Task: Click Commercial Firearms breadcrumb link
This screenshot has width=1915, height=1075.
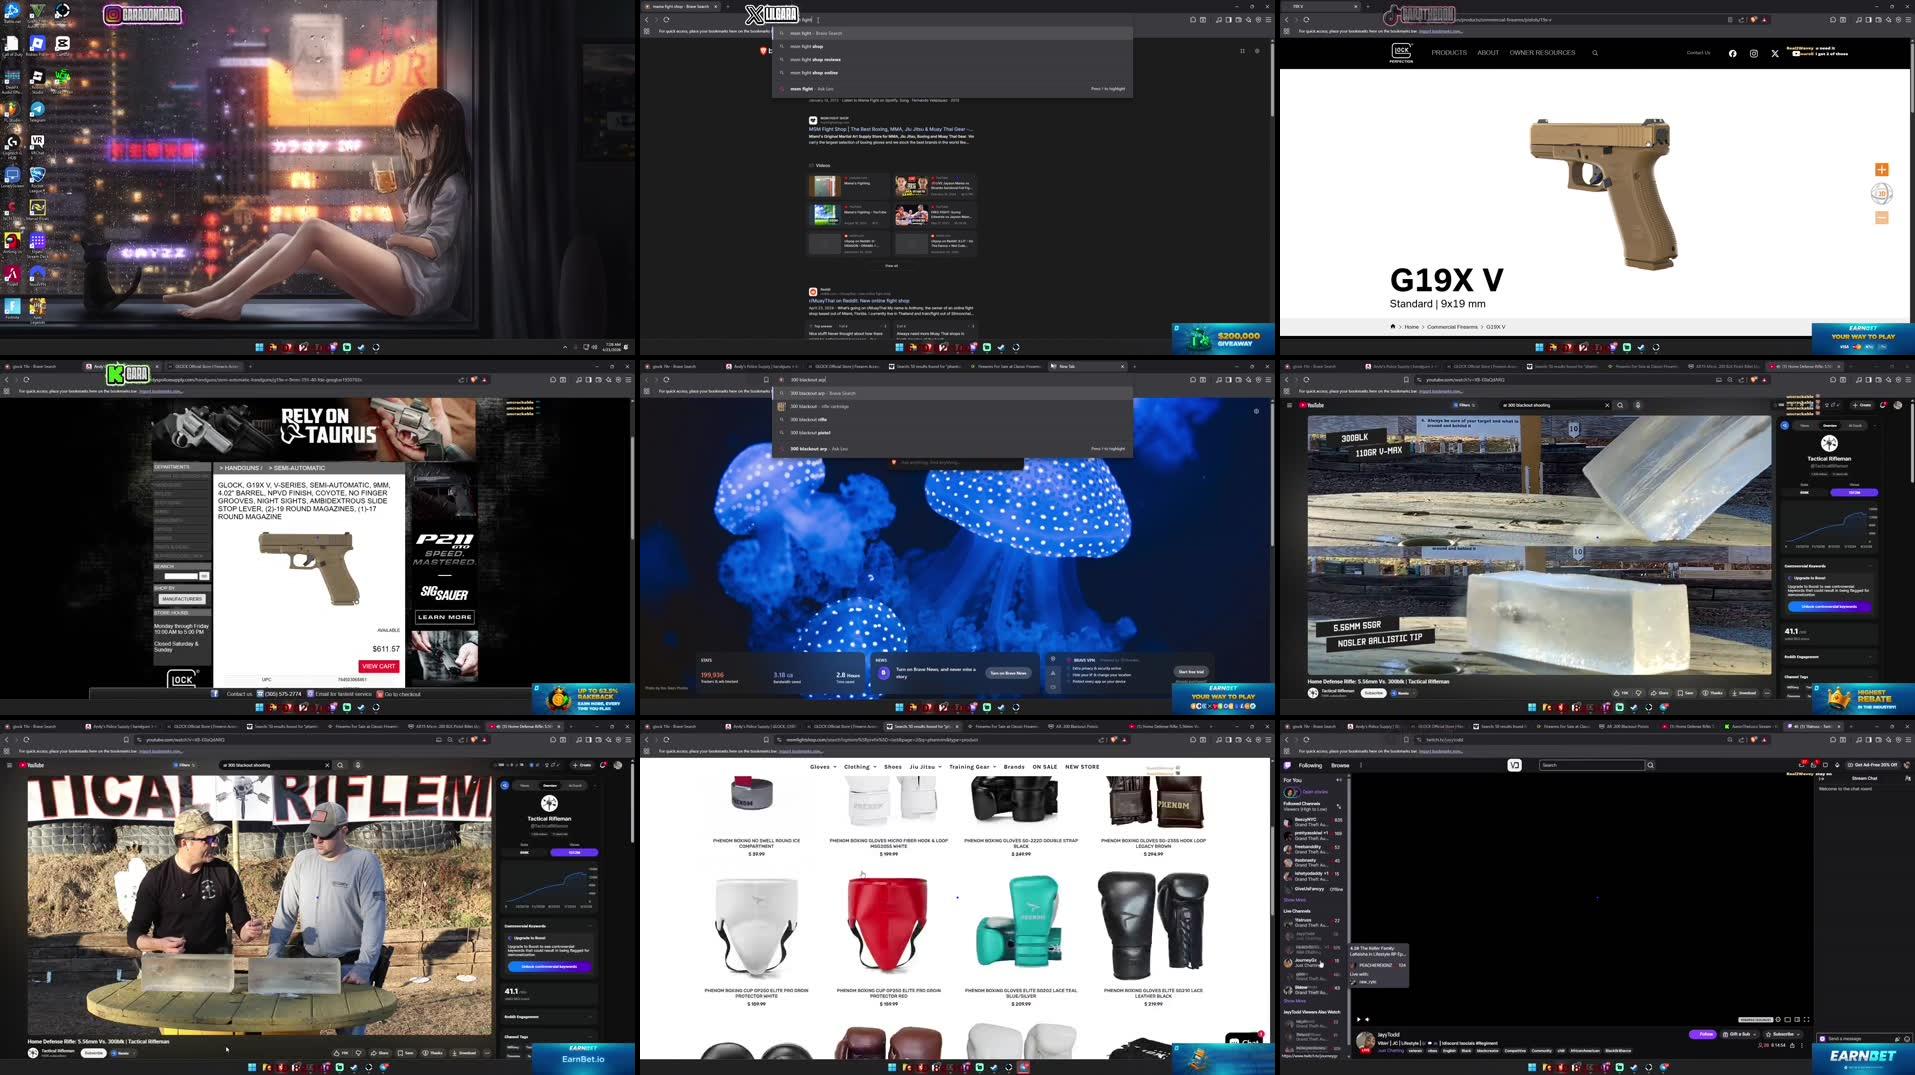Action: click(x=1452, y=327)
